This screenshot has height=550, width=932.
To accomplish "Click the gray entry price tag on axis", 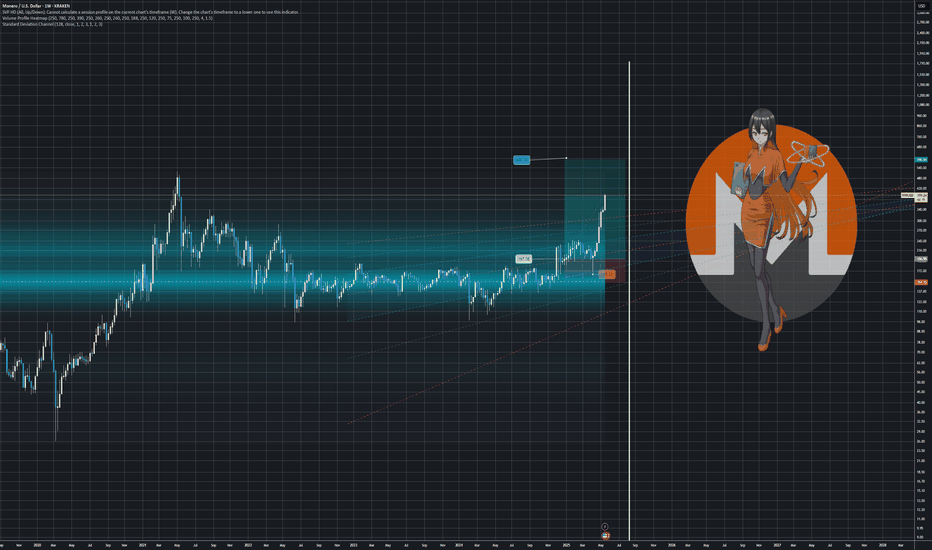I will [921, 259].
